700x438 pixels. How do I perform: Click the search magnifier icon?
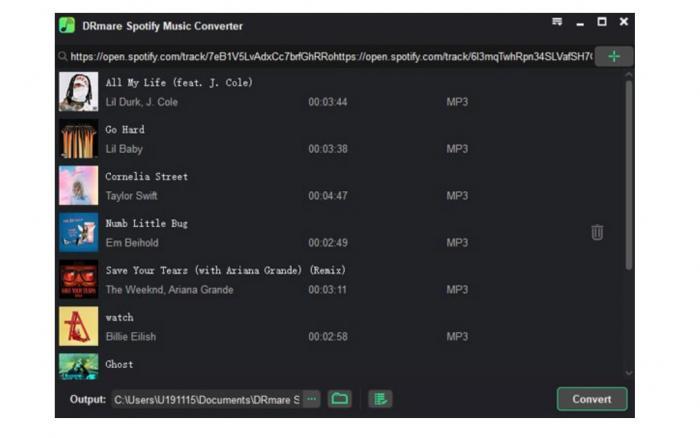click(62, 56)
